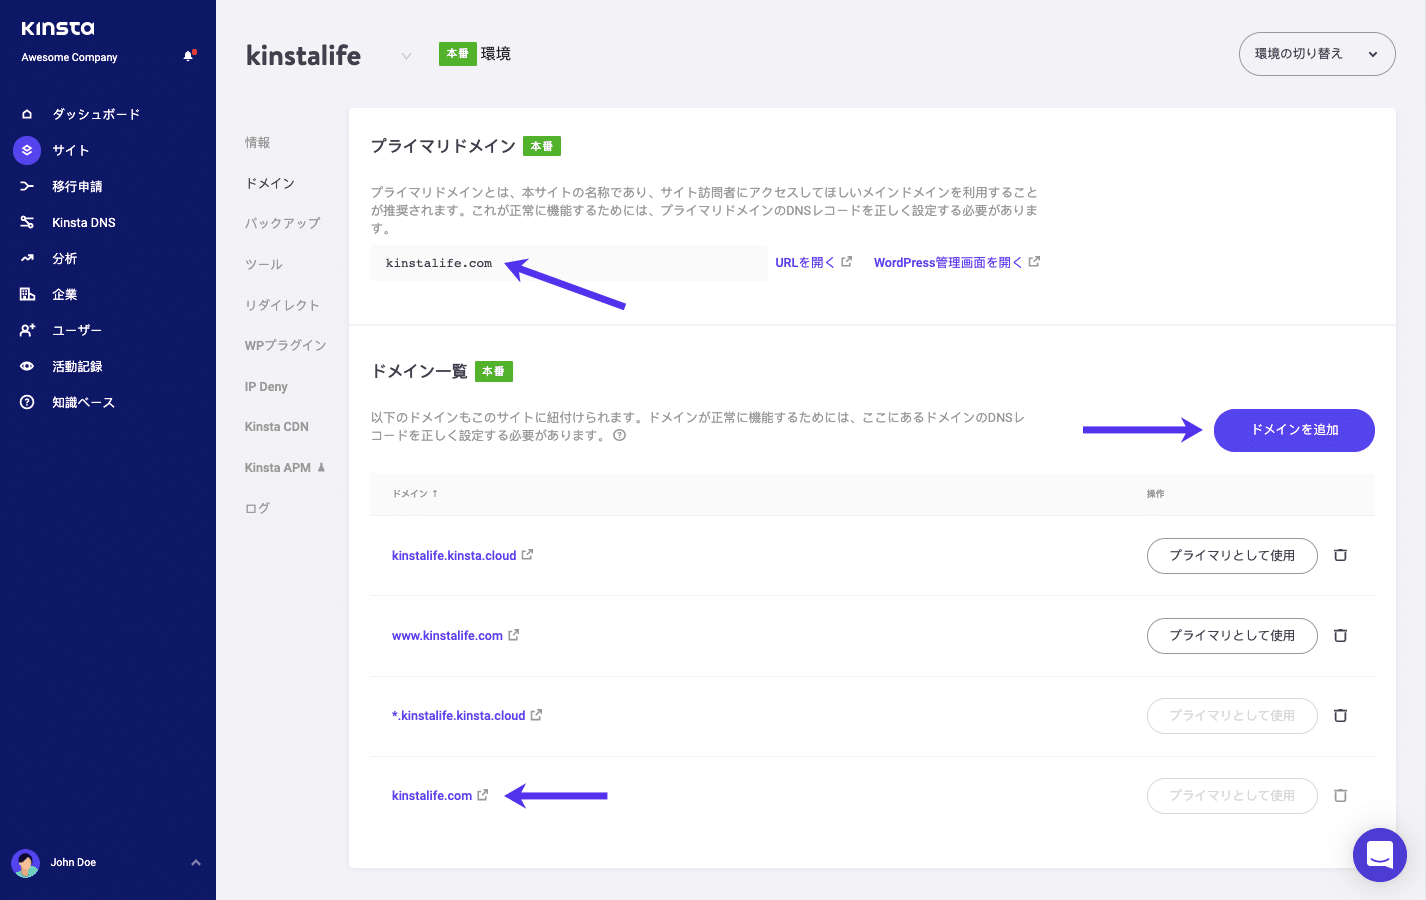This screenshot has width=1426, height=900.
Task: Open the 環境の切り替え dropdown
Action: coord(1316,54)
